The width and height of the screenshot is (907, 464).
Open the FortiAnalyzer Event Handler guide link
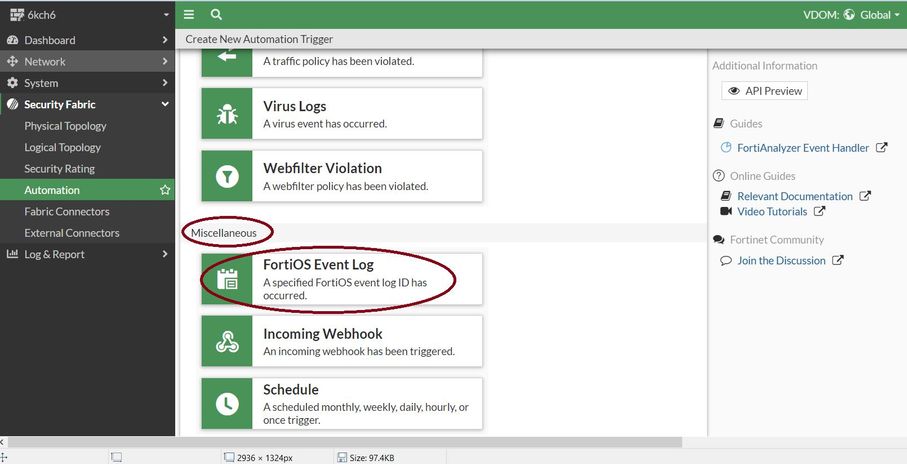pyautogui.click(x=803, y=148)
